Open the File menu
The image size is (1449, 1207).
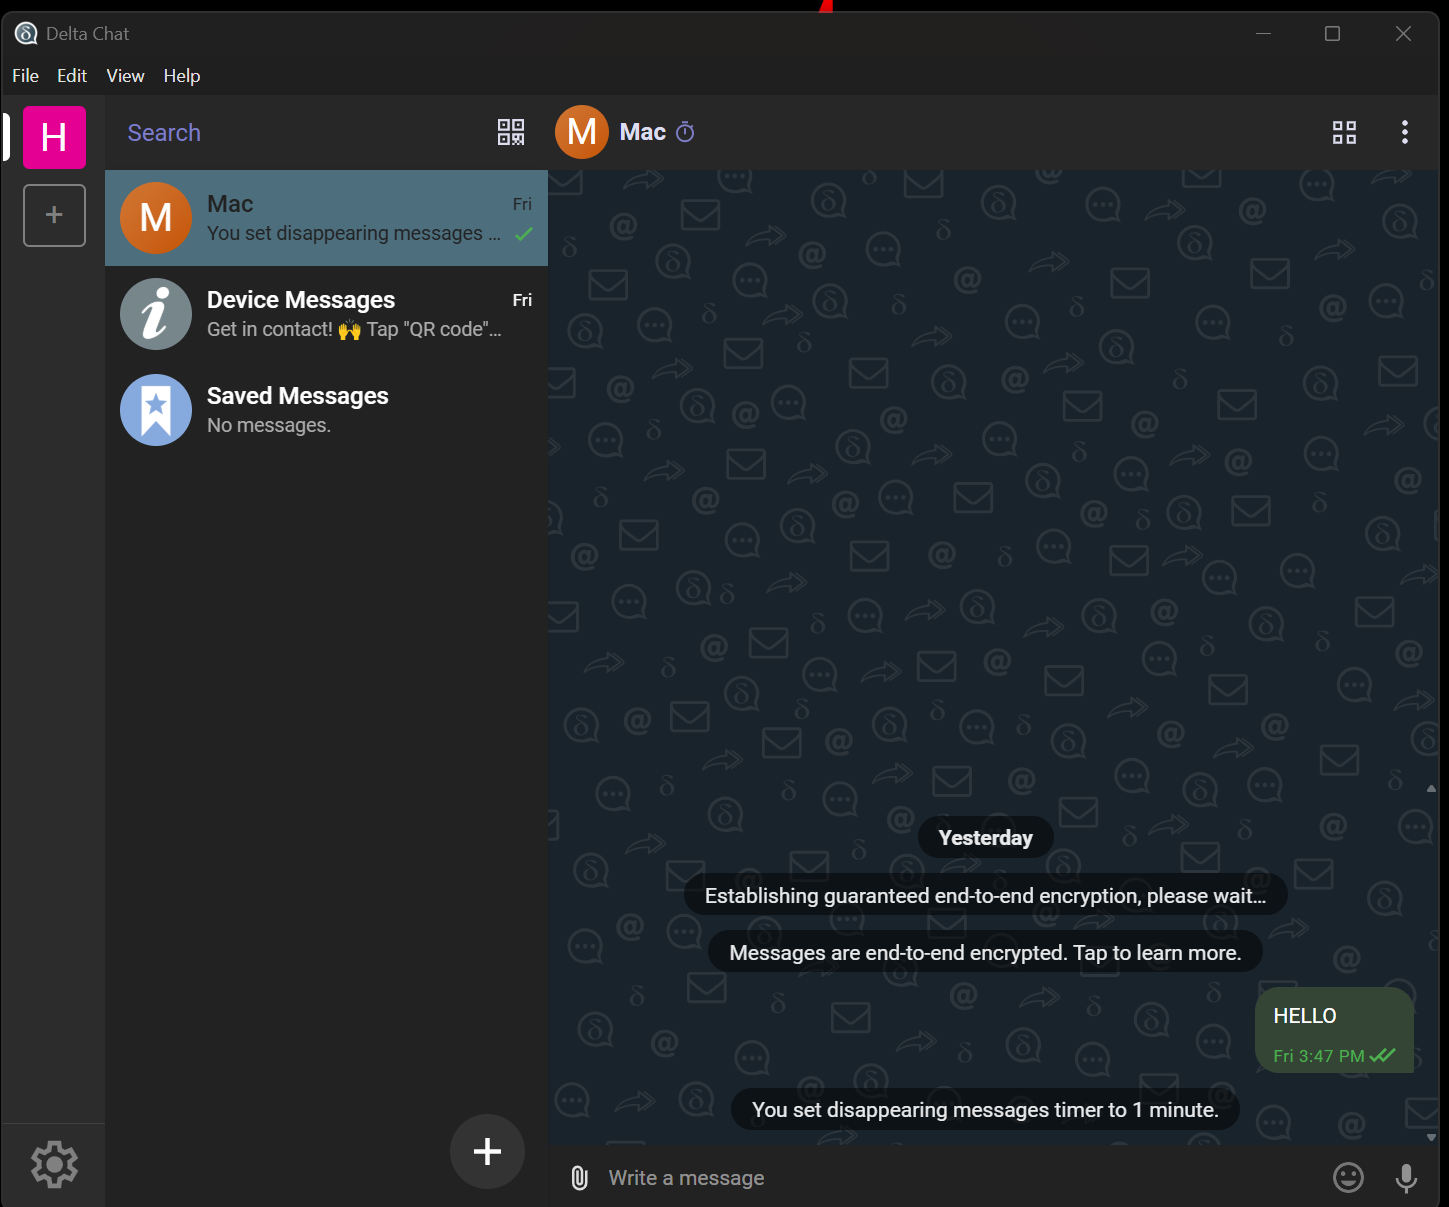pos(25,76)
